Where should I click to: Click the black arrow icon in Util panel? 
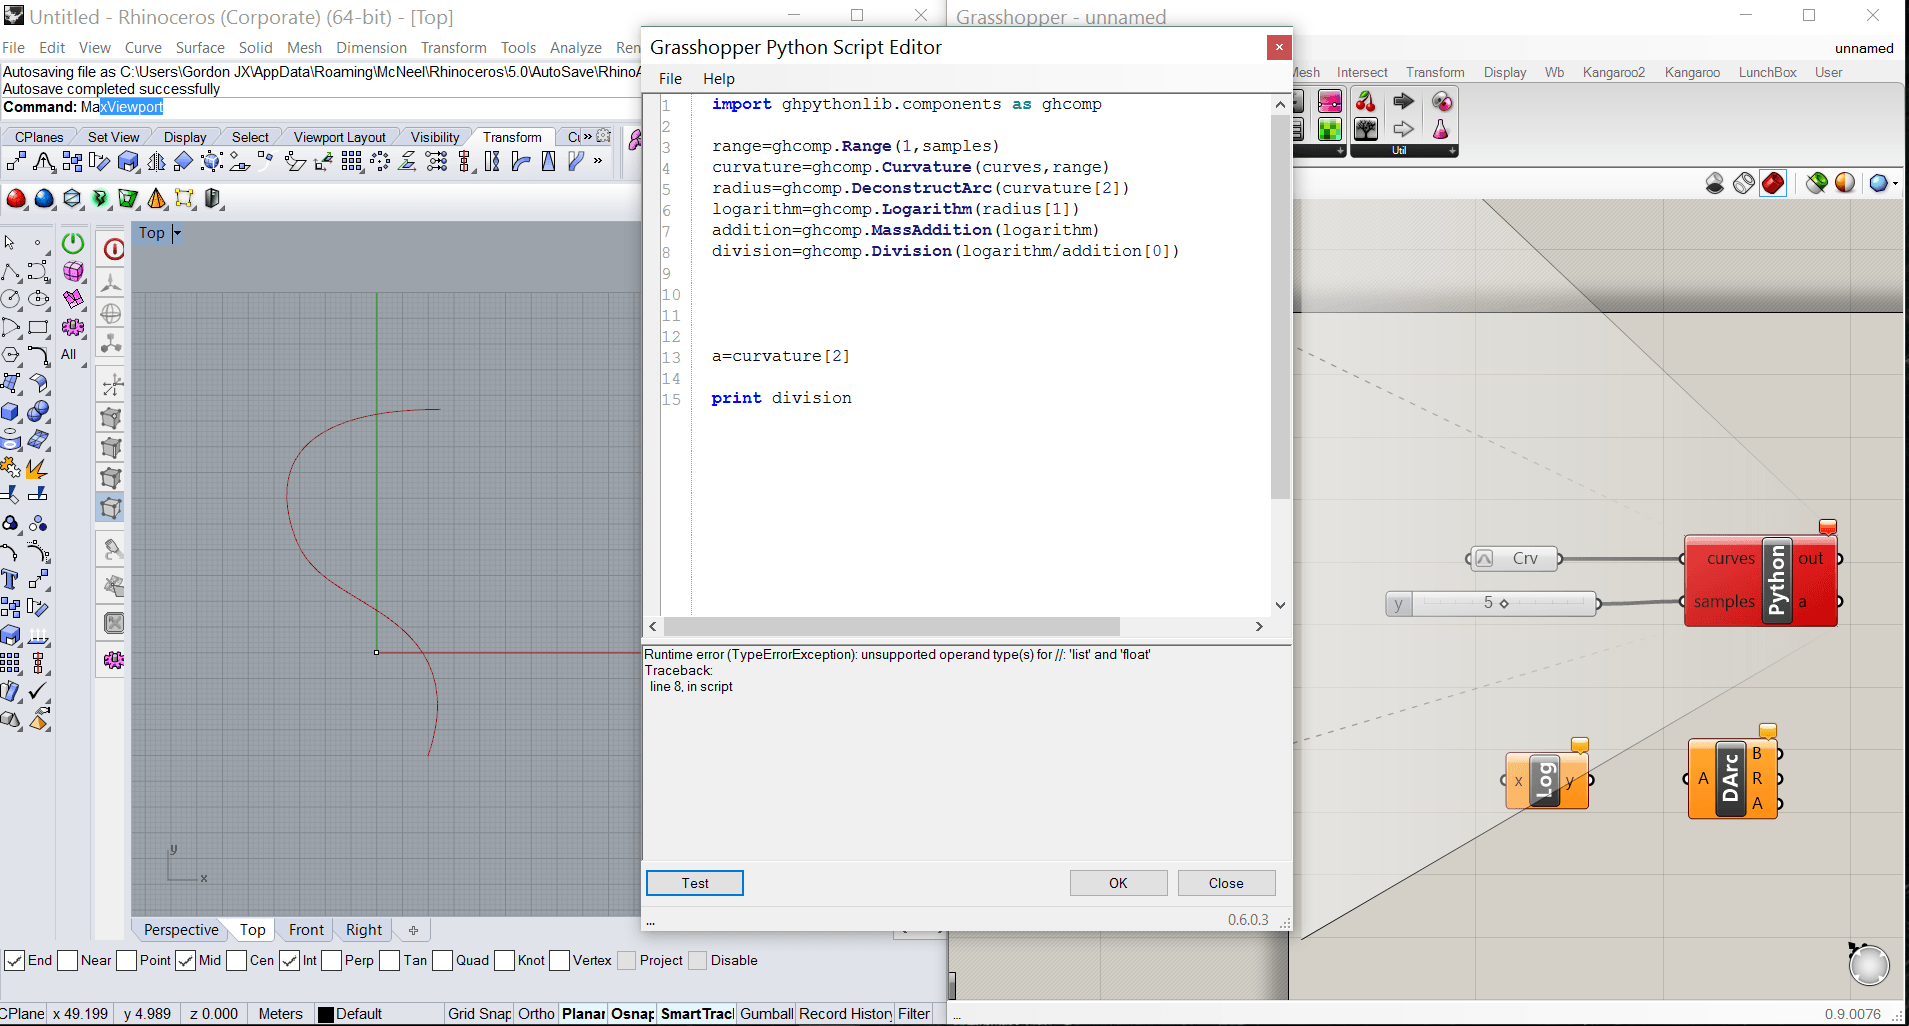pos(1403,101)
